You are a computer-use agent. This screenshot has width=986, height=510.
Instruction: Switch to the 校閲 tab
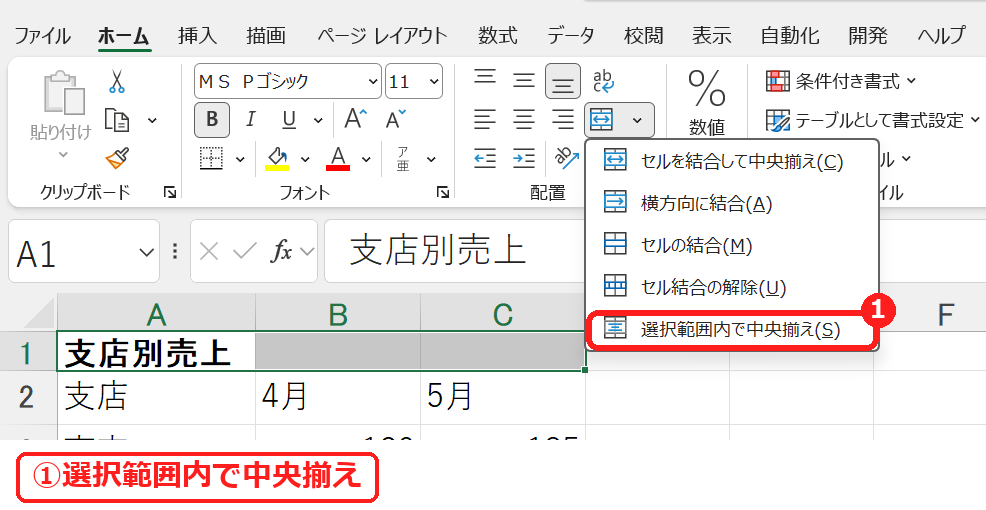tap(643, 35)
